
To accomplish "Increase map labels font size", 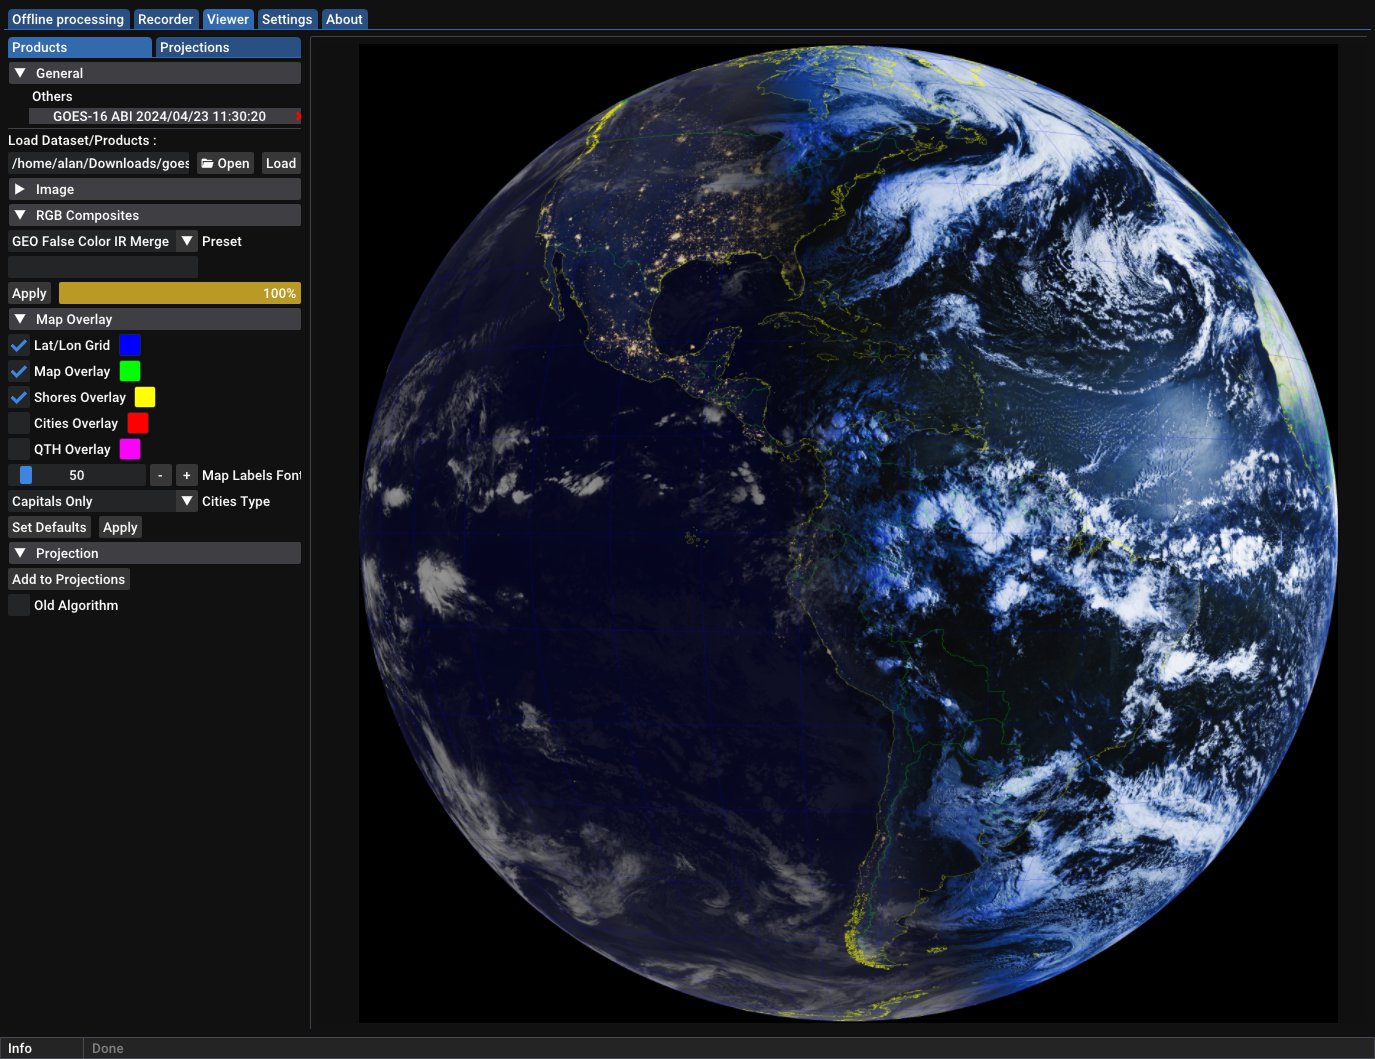I will (x=186, y=475).
